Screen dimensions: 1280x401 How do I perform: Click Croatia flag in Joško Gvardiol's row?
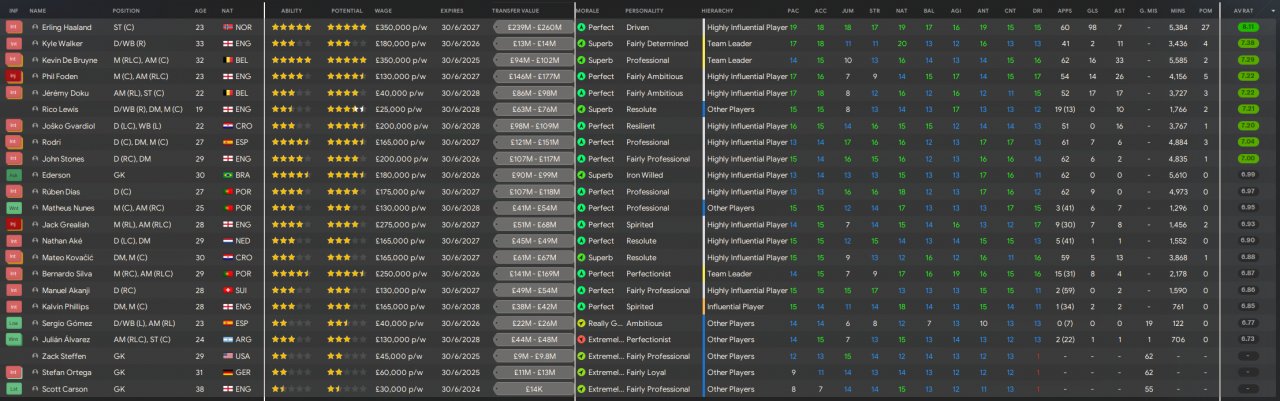[228, 126]
